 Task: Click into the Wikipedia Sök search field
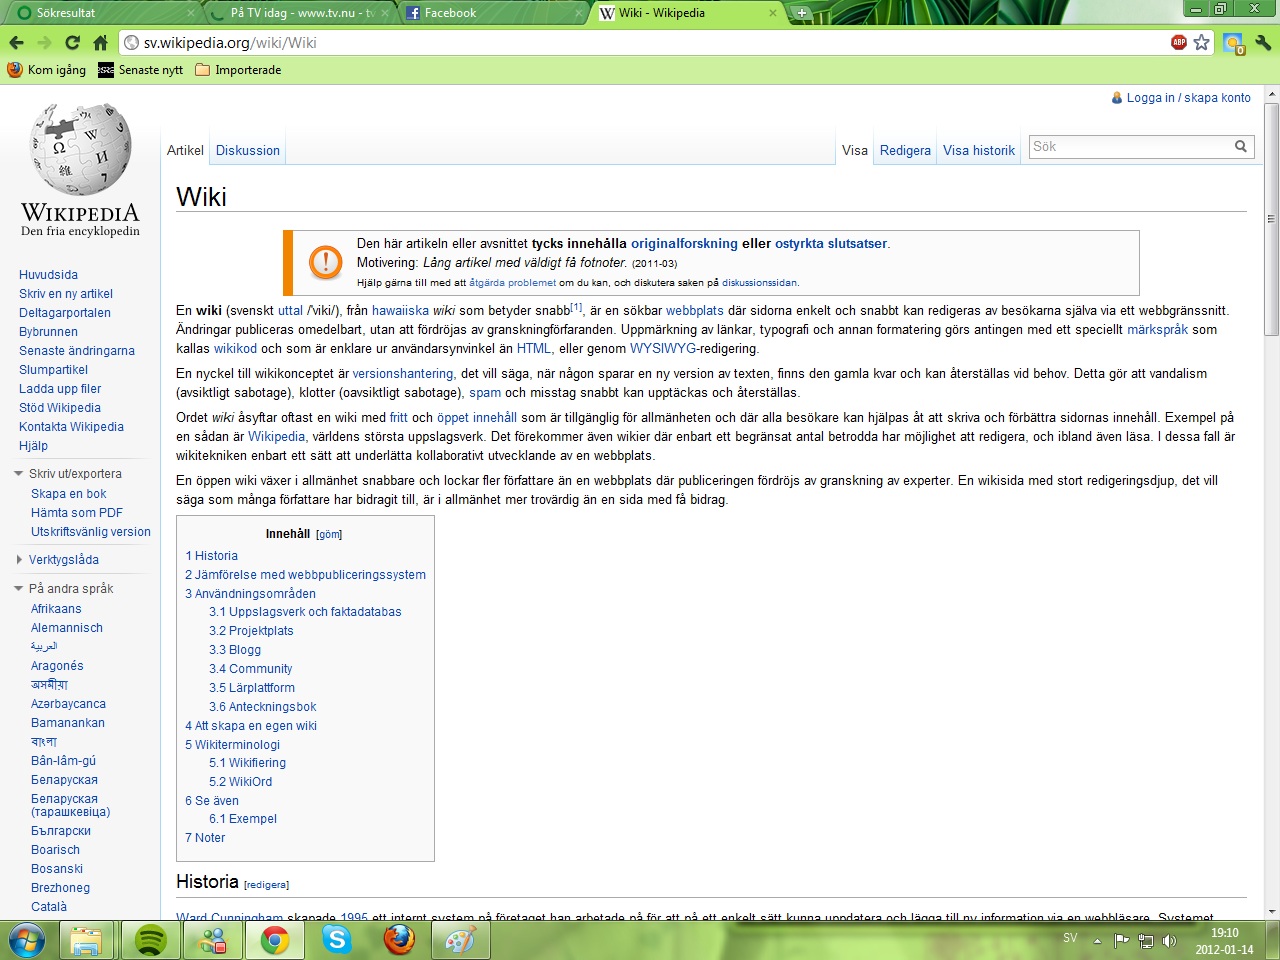[x=1130, y=147]
